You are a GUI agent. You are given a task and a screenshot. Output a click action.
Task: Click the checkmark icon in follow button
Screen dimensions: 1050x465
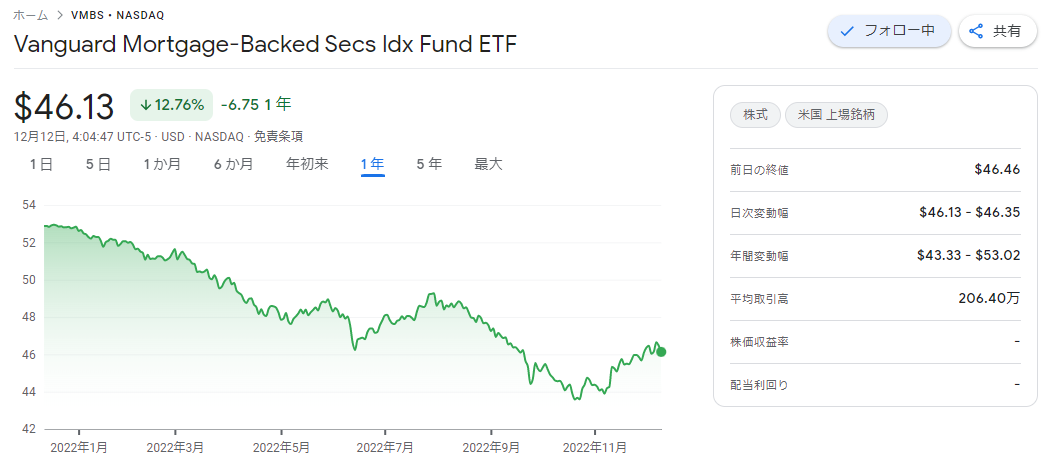pos(847,31)
